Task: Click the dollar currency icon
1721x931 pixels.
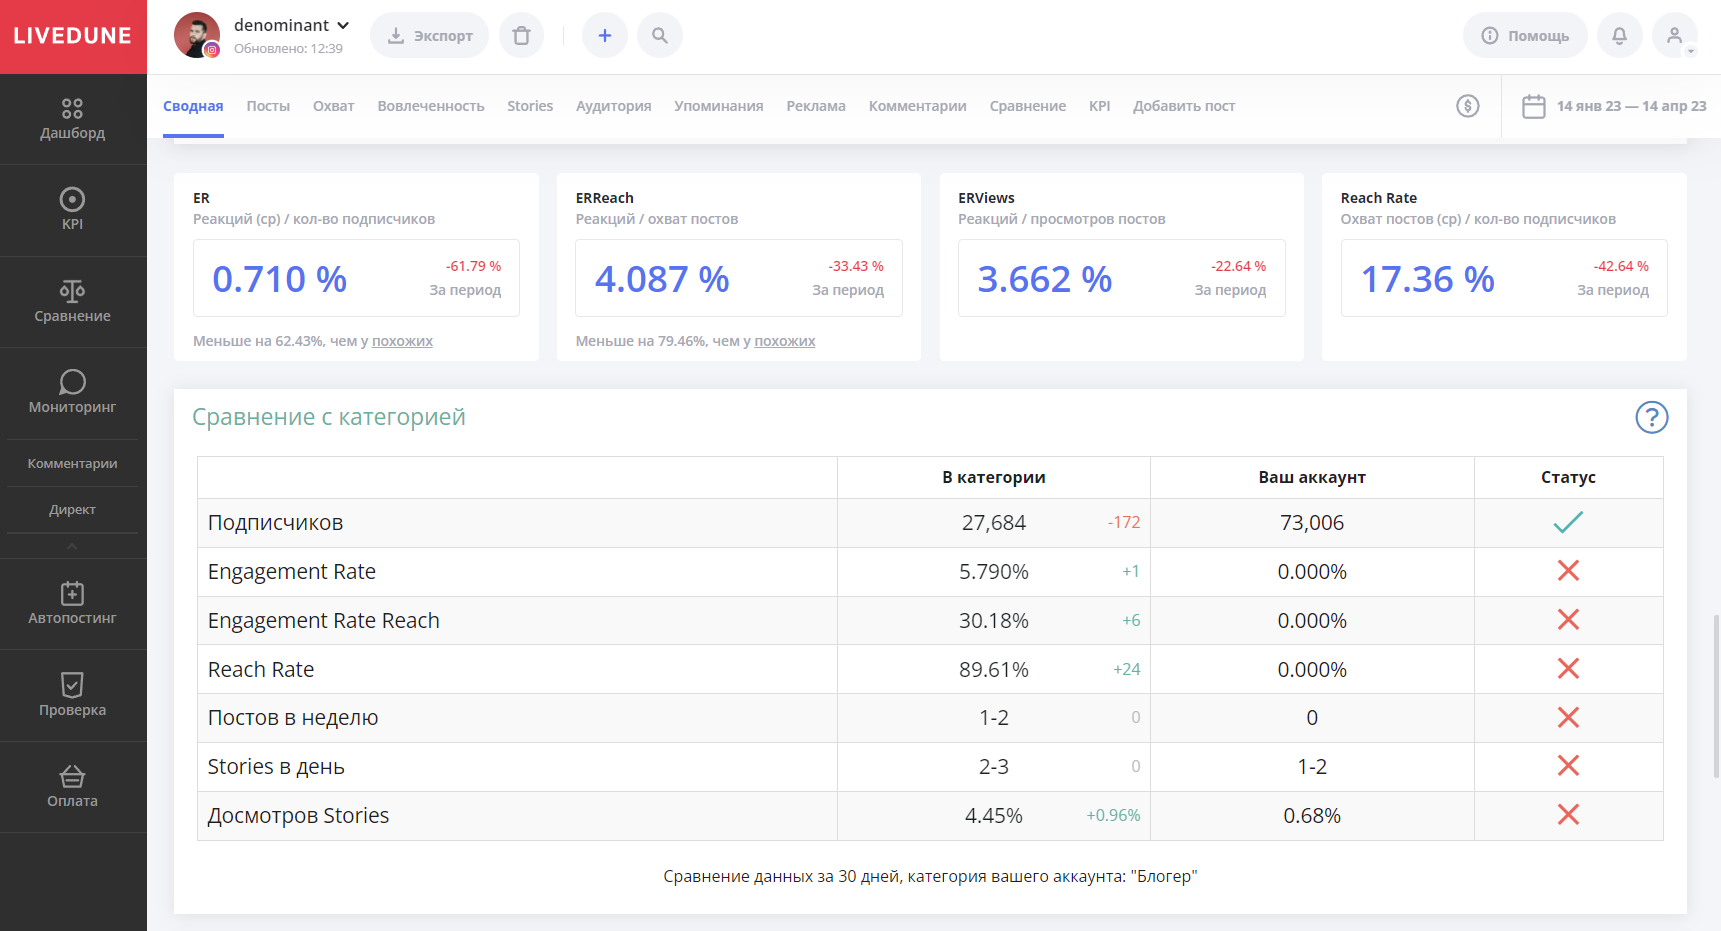Action: click(1467, 106)
